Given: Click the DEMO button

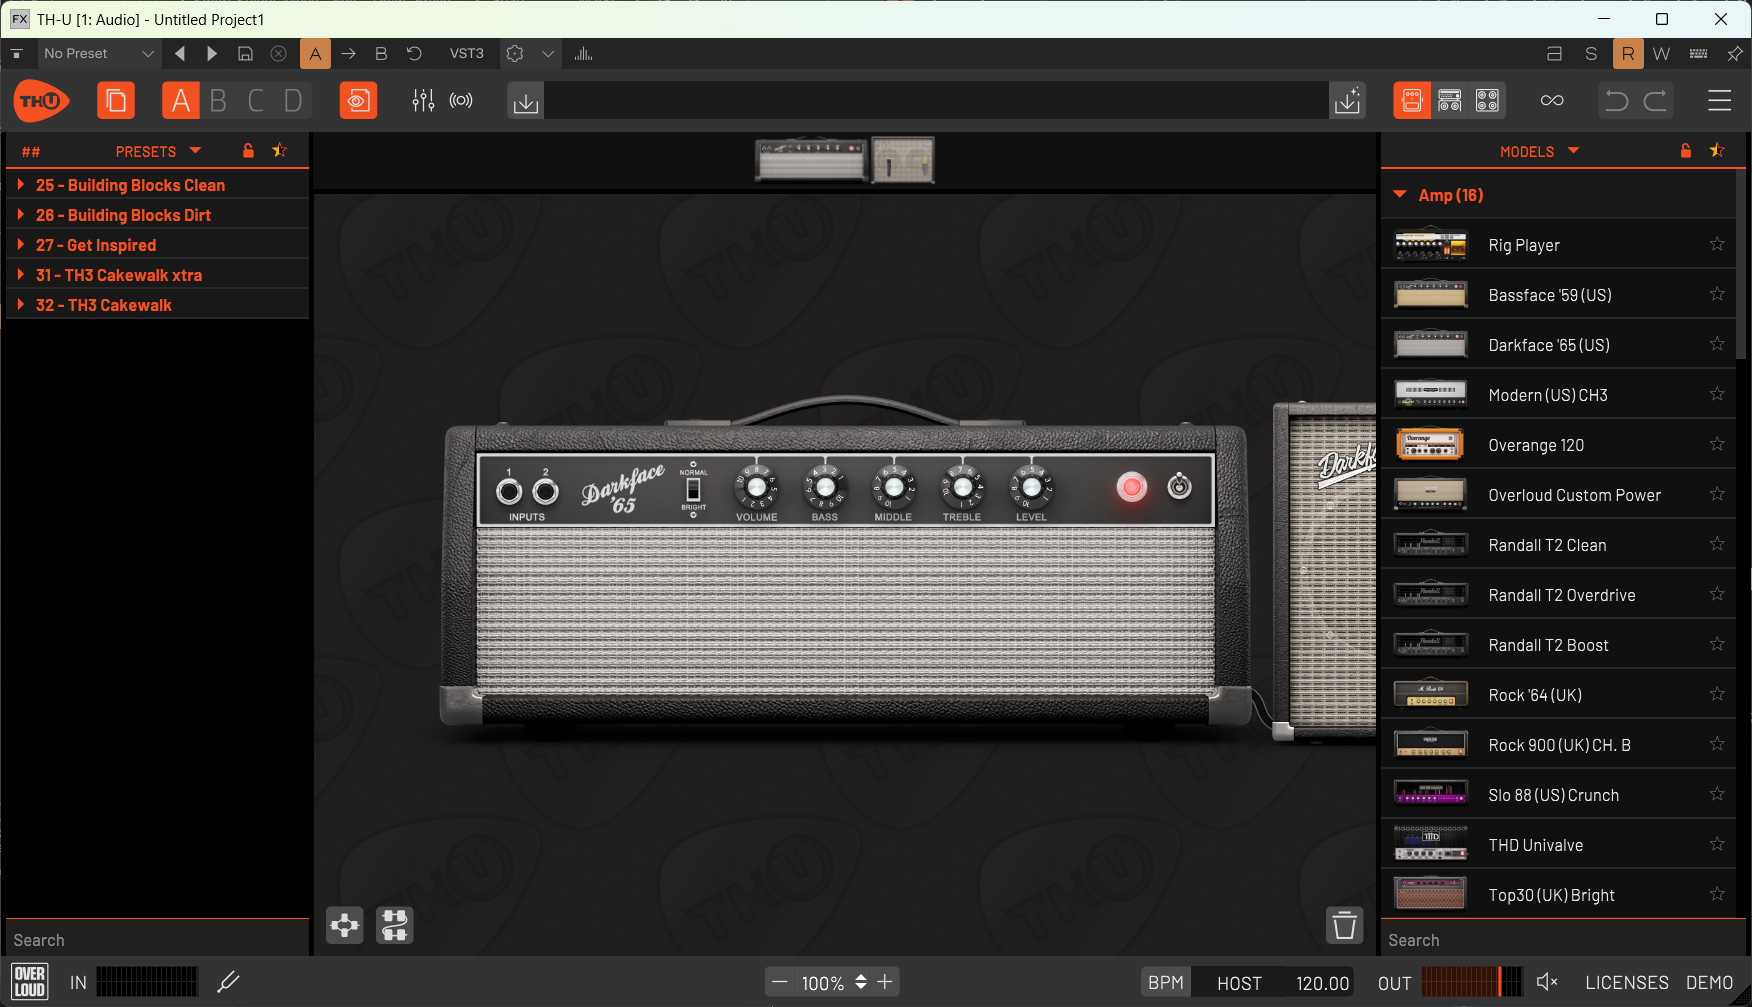Looking at the screenshot, I should point(1710,983).
